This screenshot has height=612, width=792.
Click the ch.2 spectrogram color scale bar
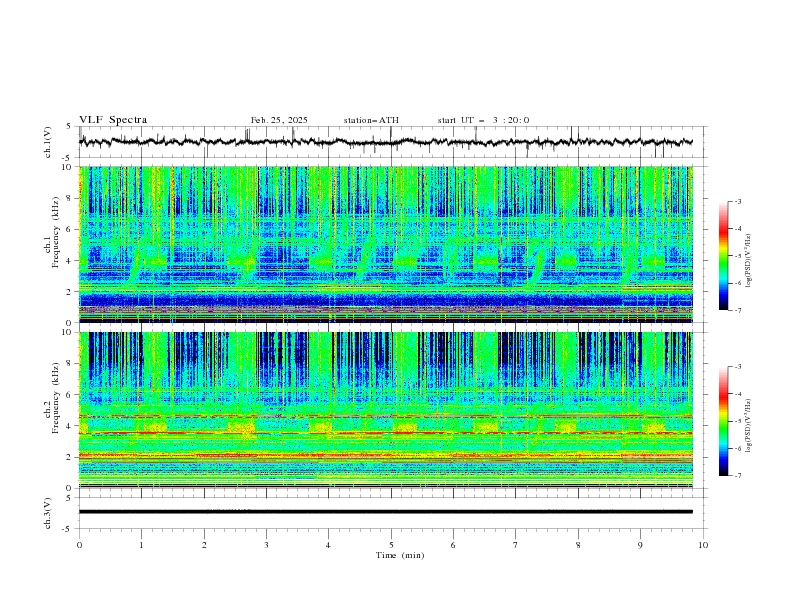(723, 421)
